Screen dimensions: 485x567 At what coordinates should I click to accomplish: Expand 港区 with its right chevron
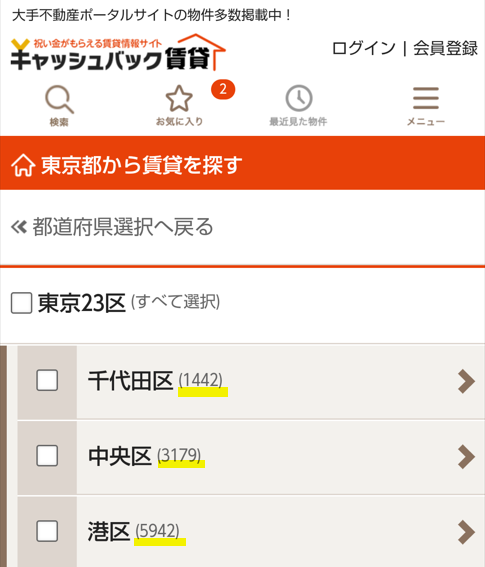pyautogui.click(x=466, y=532)
